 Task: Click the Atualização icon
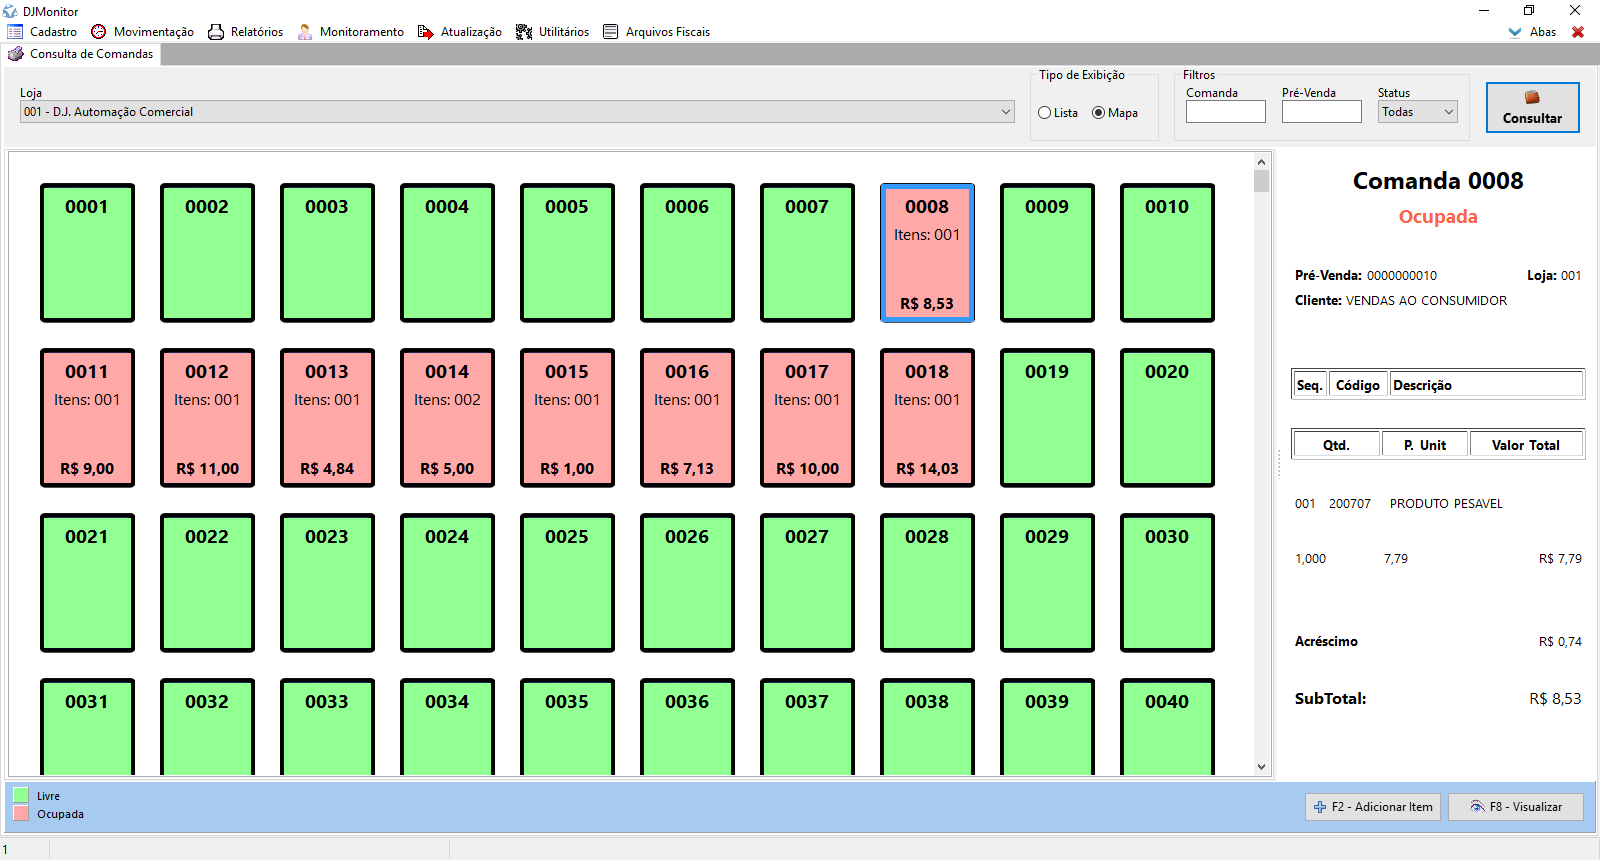[426, 32]
